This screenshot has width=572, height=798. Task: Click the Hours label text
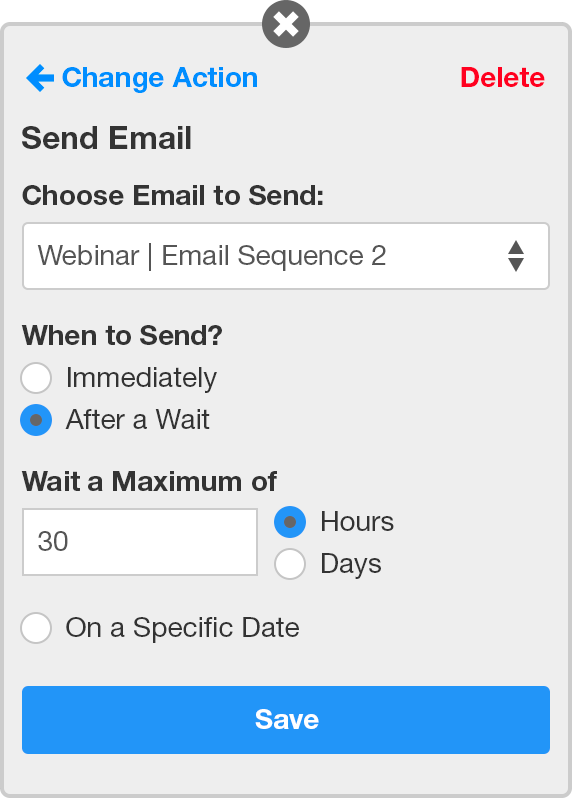tap(357, 522)
